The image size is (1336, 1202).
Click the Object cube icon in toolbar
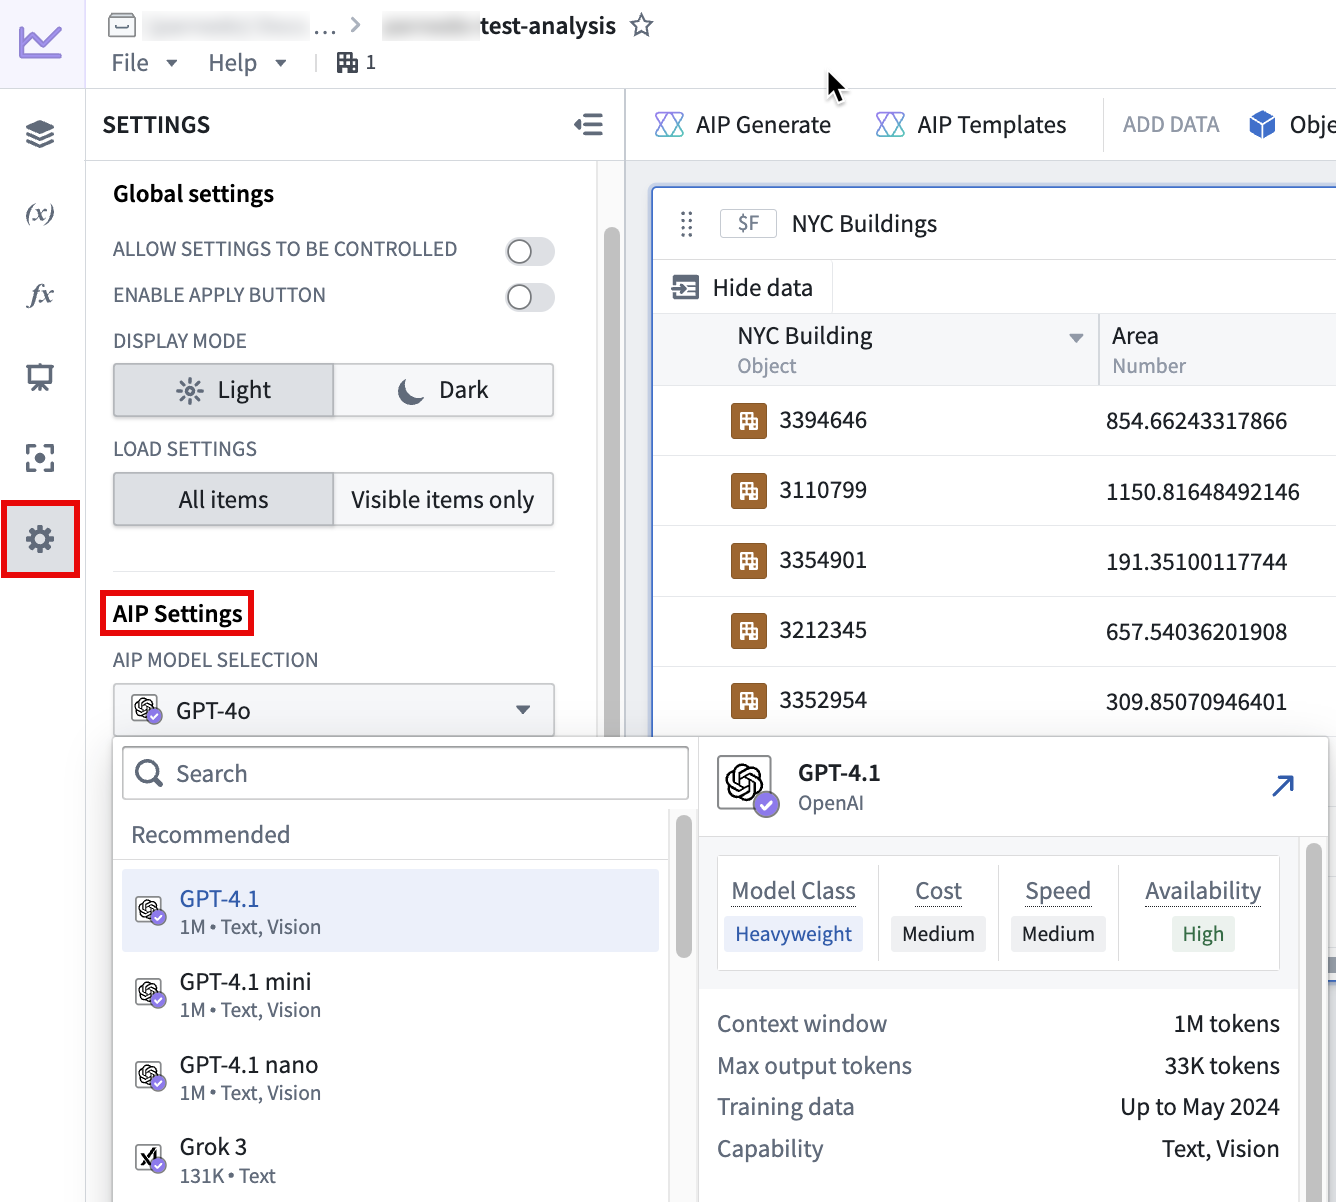coord(1263,124)
